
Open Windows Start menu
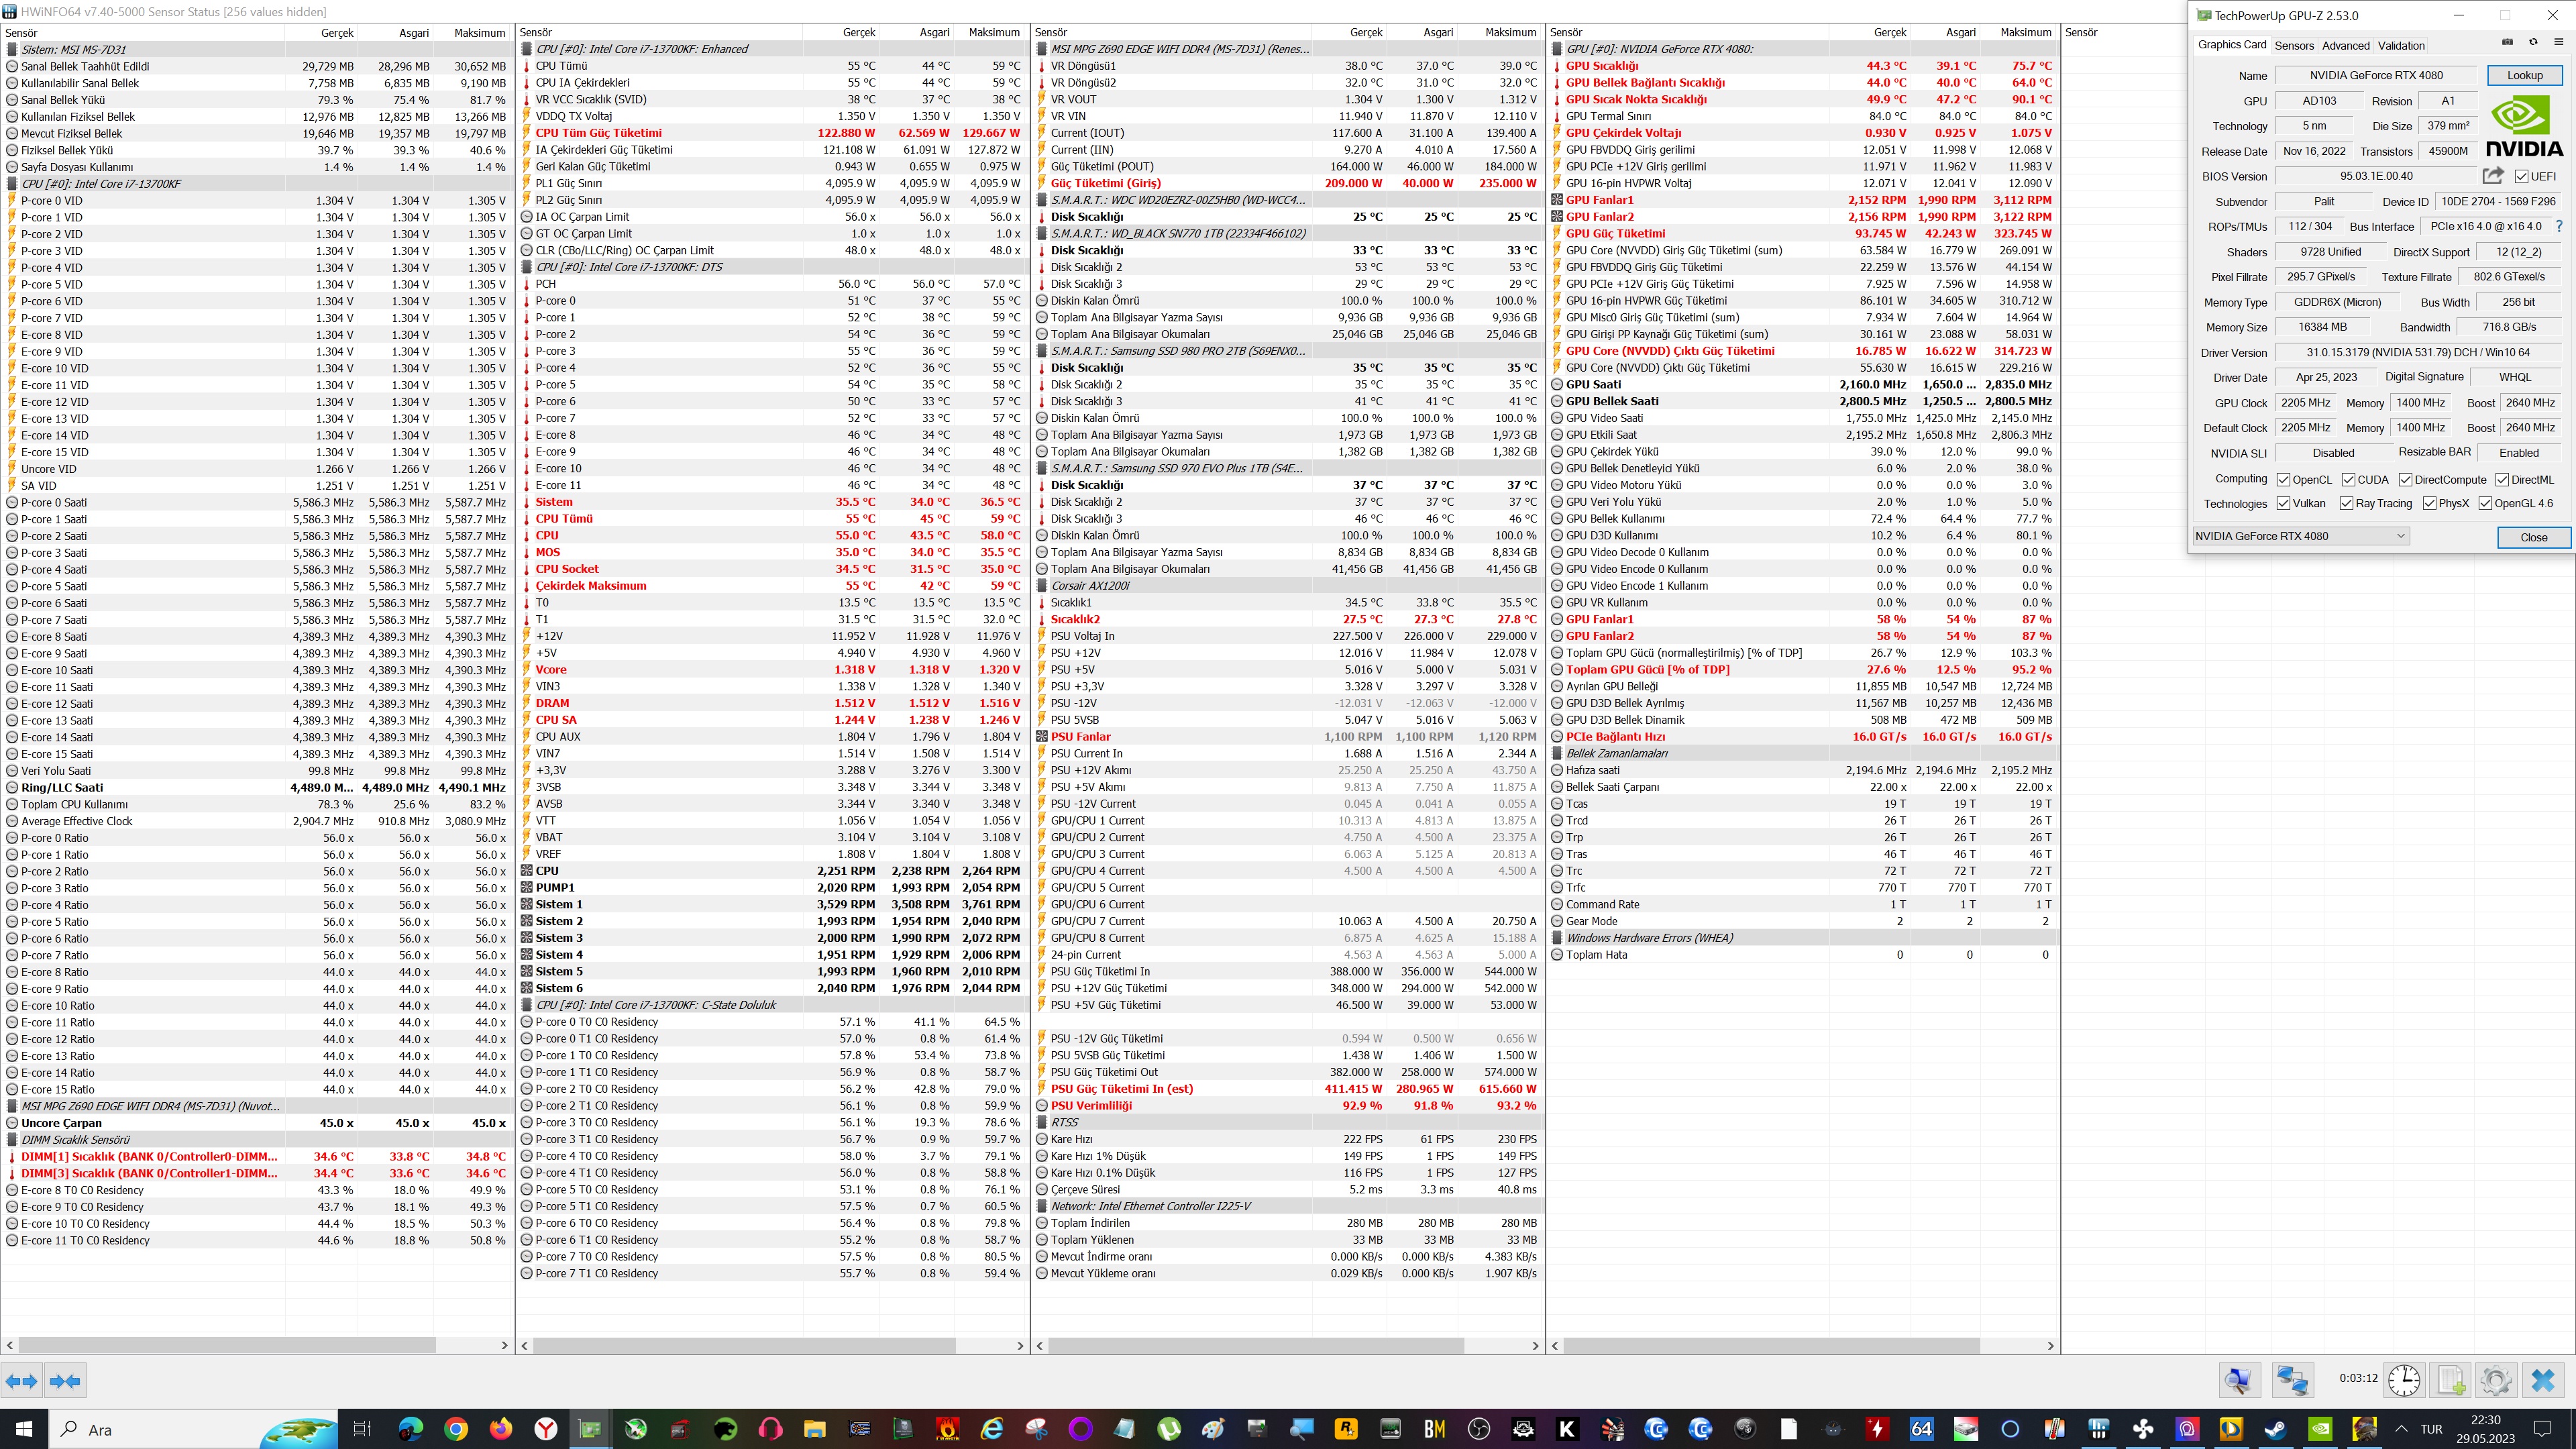click(23, 1429)
